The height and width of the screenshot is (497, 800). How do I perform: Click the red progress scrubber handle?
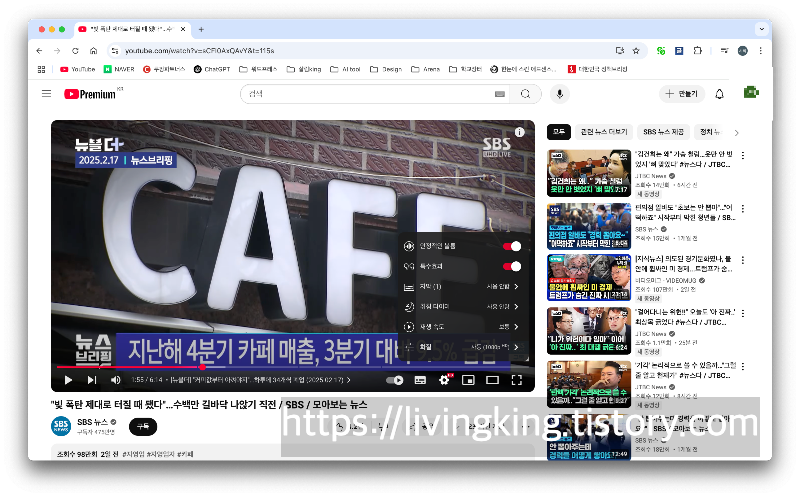tap(203, 367)
